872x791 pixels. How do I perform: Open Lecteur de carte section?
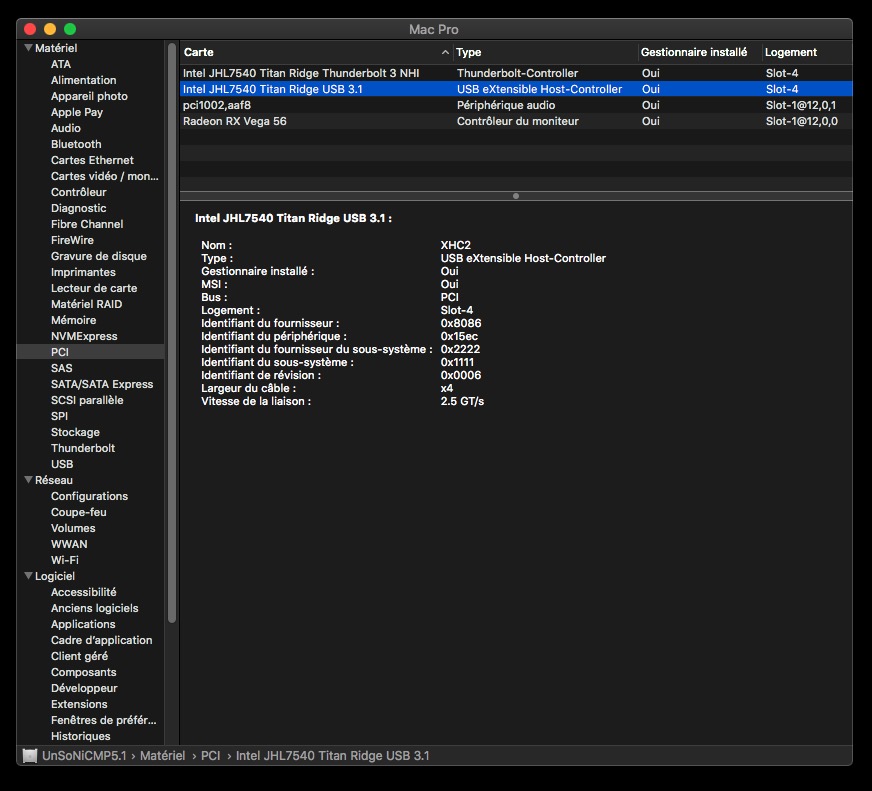pos(94,288)
